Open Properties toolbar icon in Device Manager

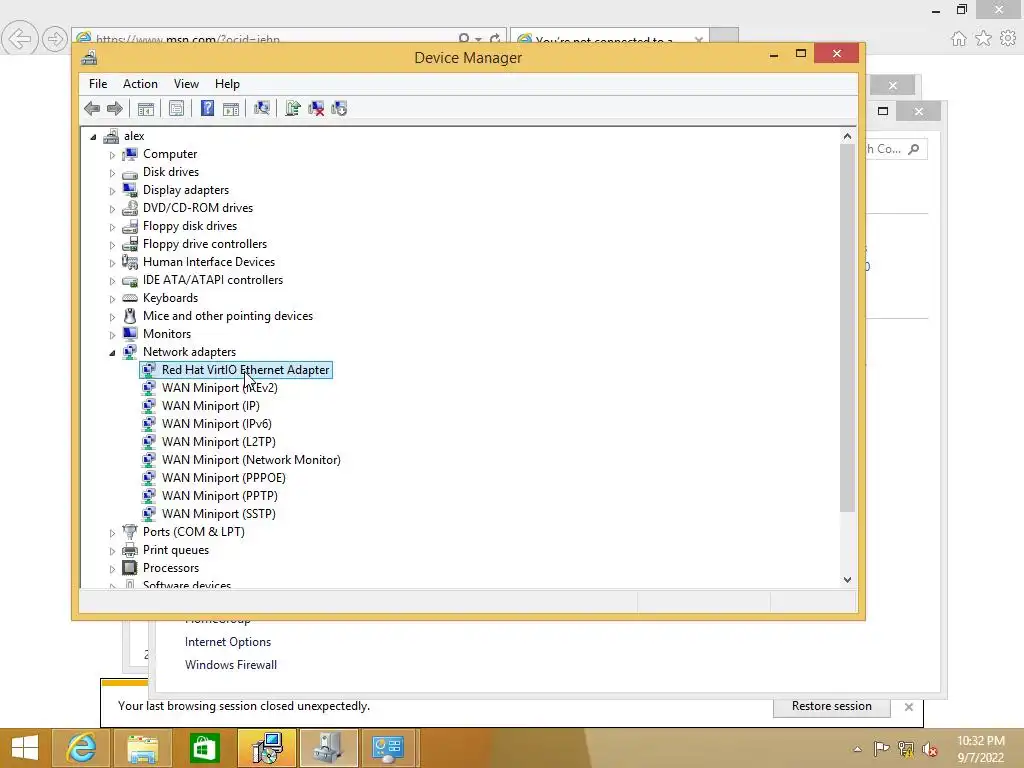pyautogui.click(x=176, y=108)
